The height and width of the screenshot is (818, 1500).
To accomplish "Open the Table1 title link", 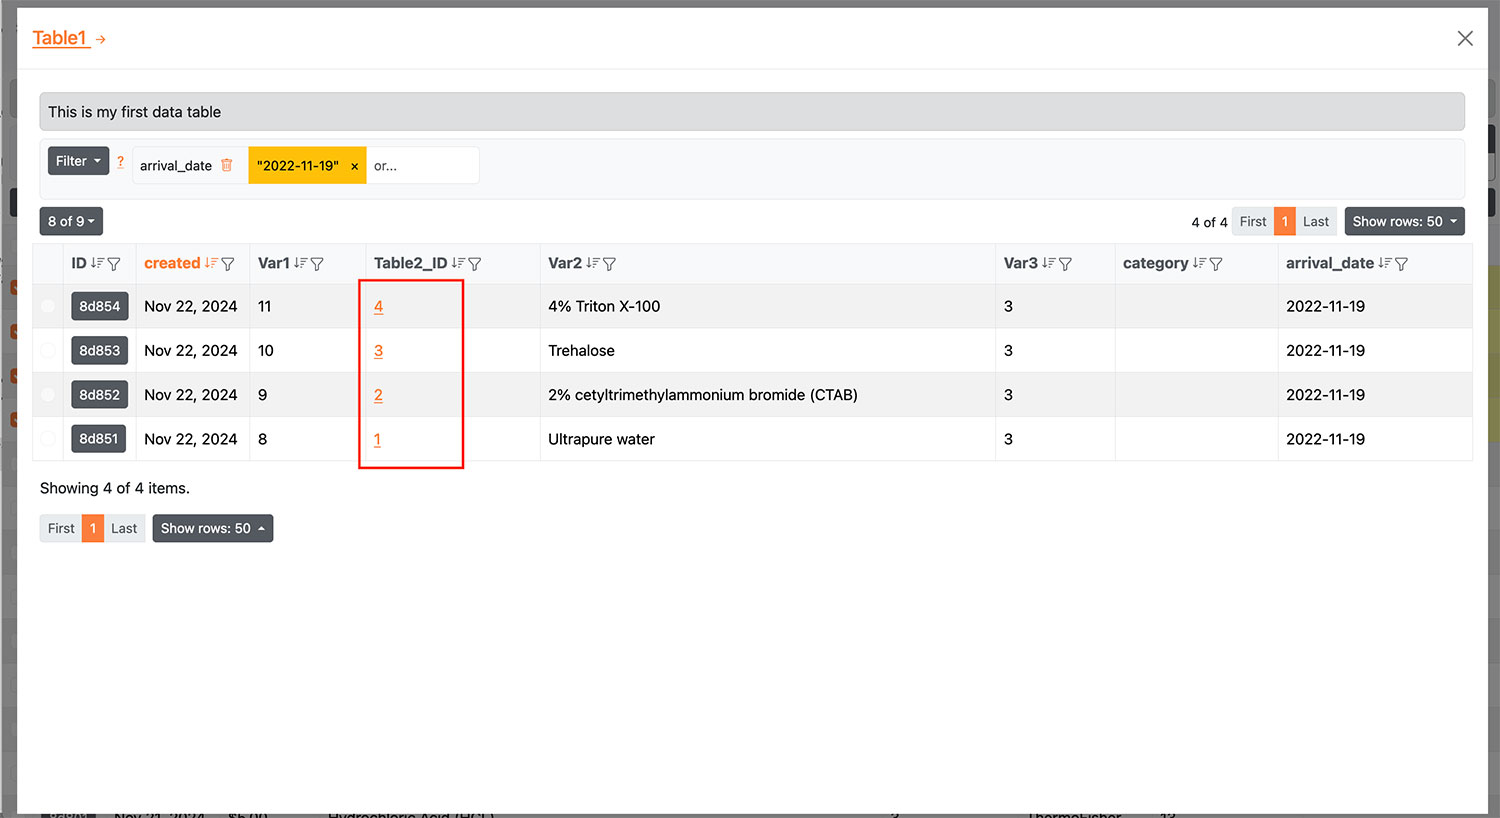I will 60,38.
